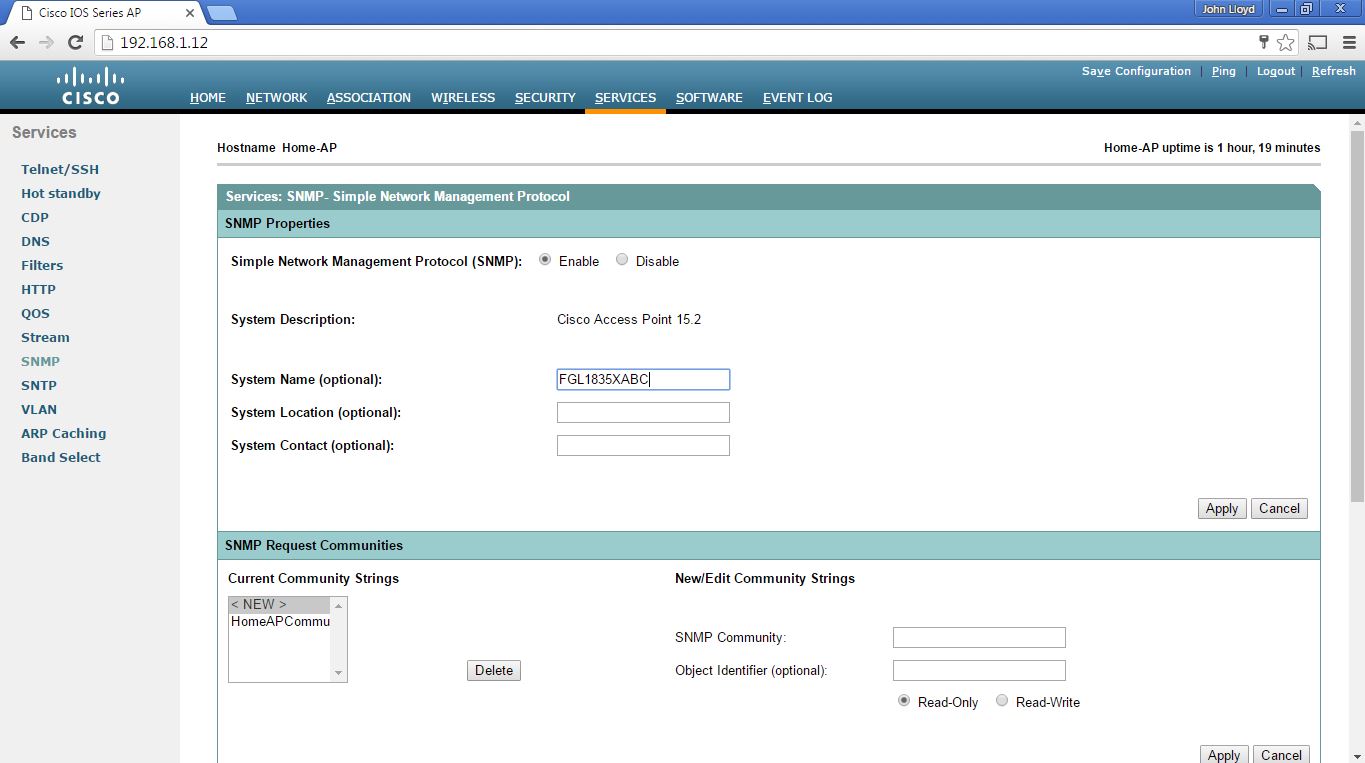Open Band Select services page
1365x763 pixels.
click(x=61, y=457)
